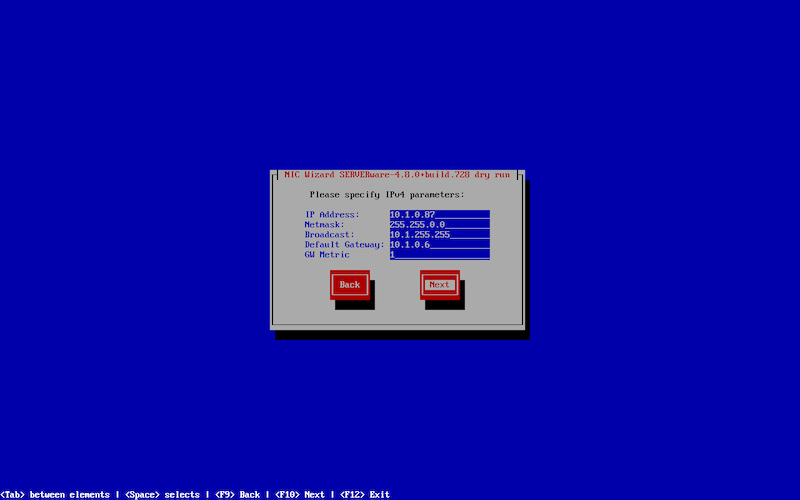Click the red Back button

[349, 285]
